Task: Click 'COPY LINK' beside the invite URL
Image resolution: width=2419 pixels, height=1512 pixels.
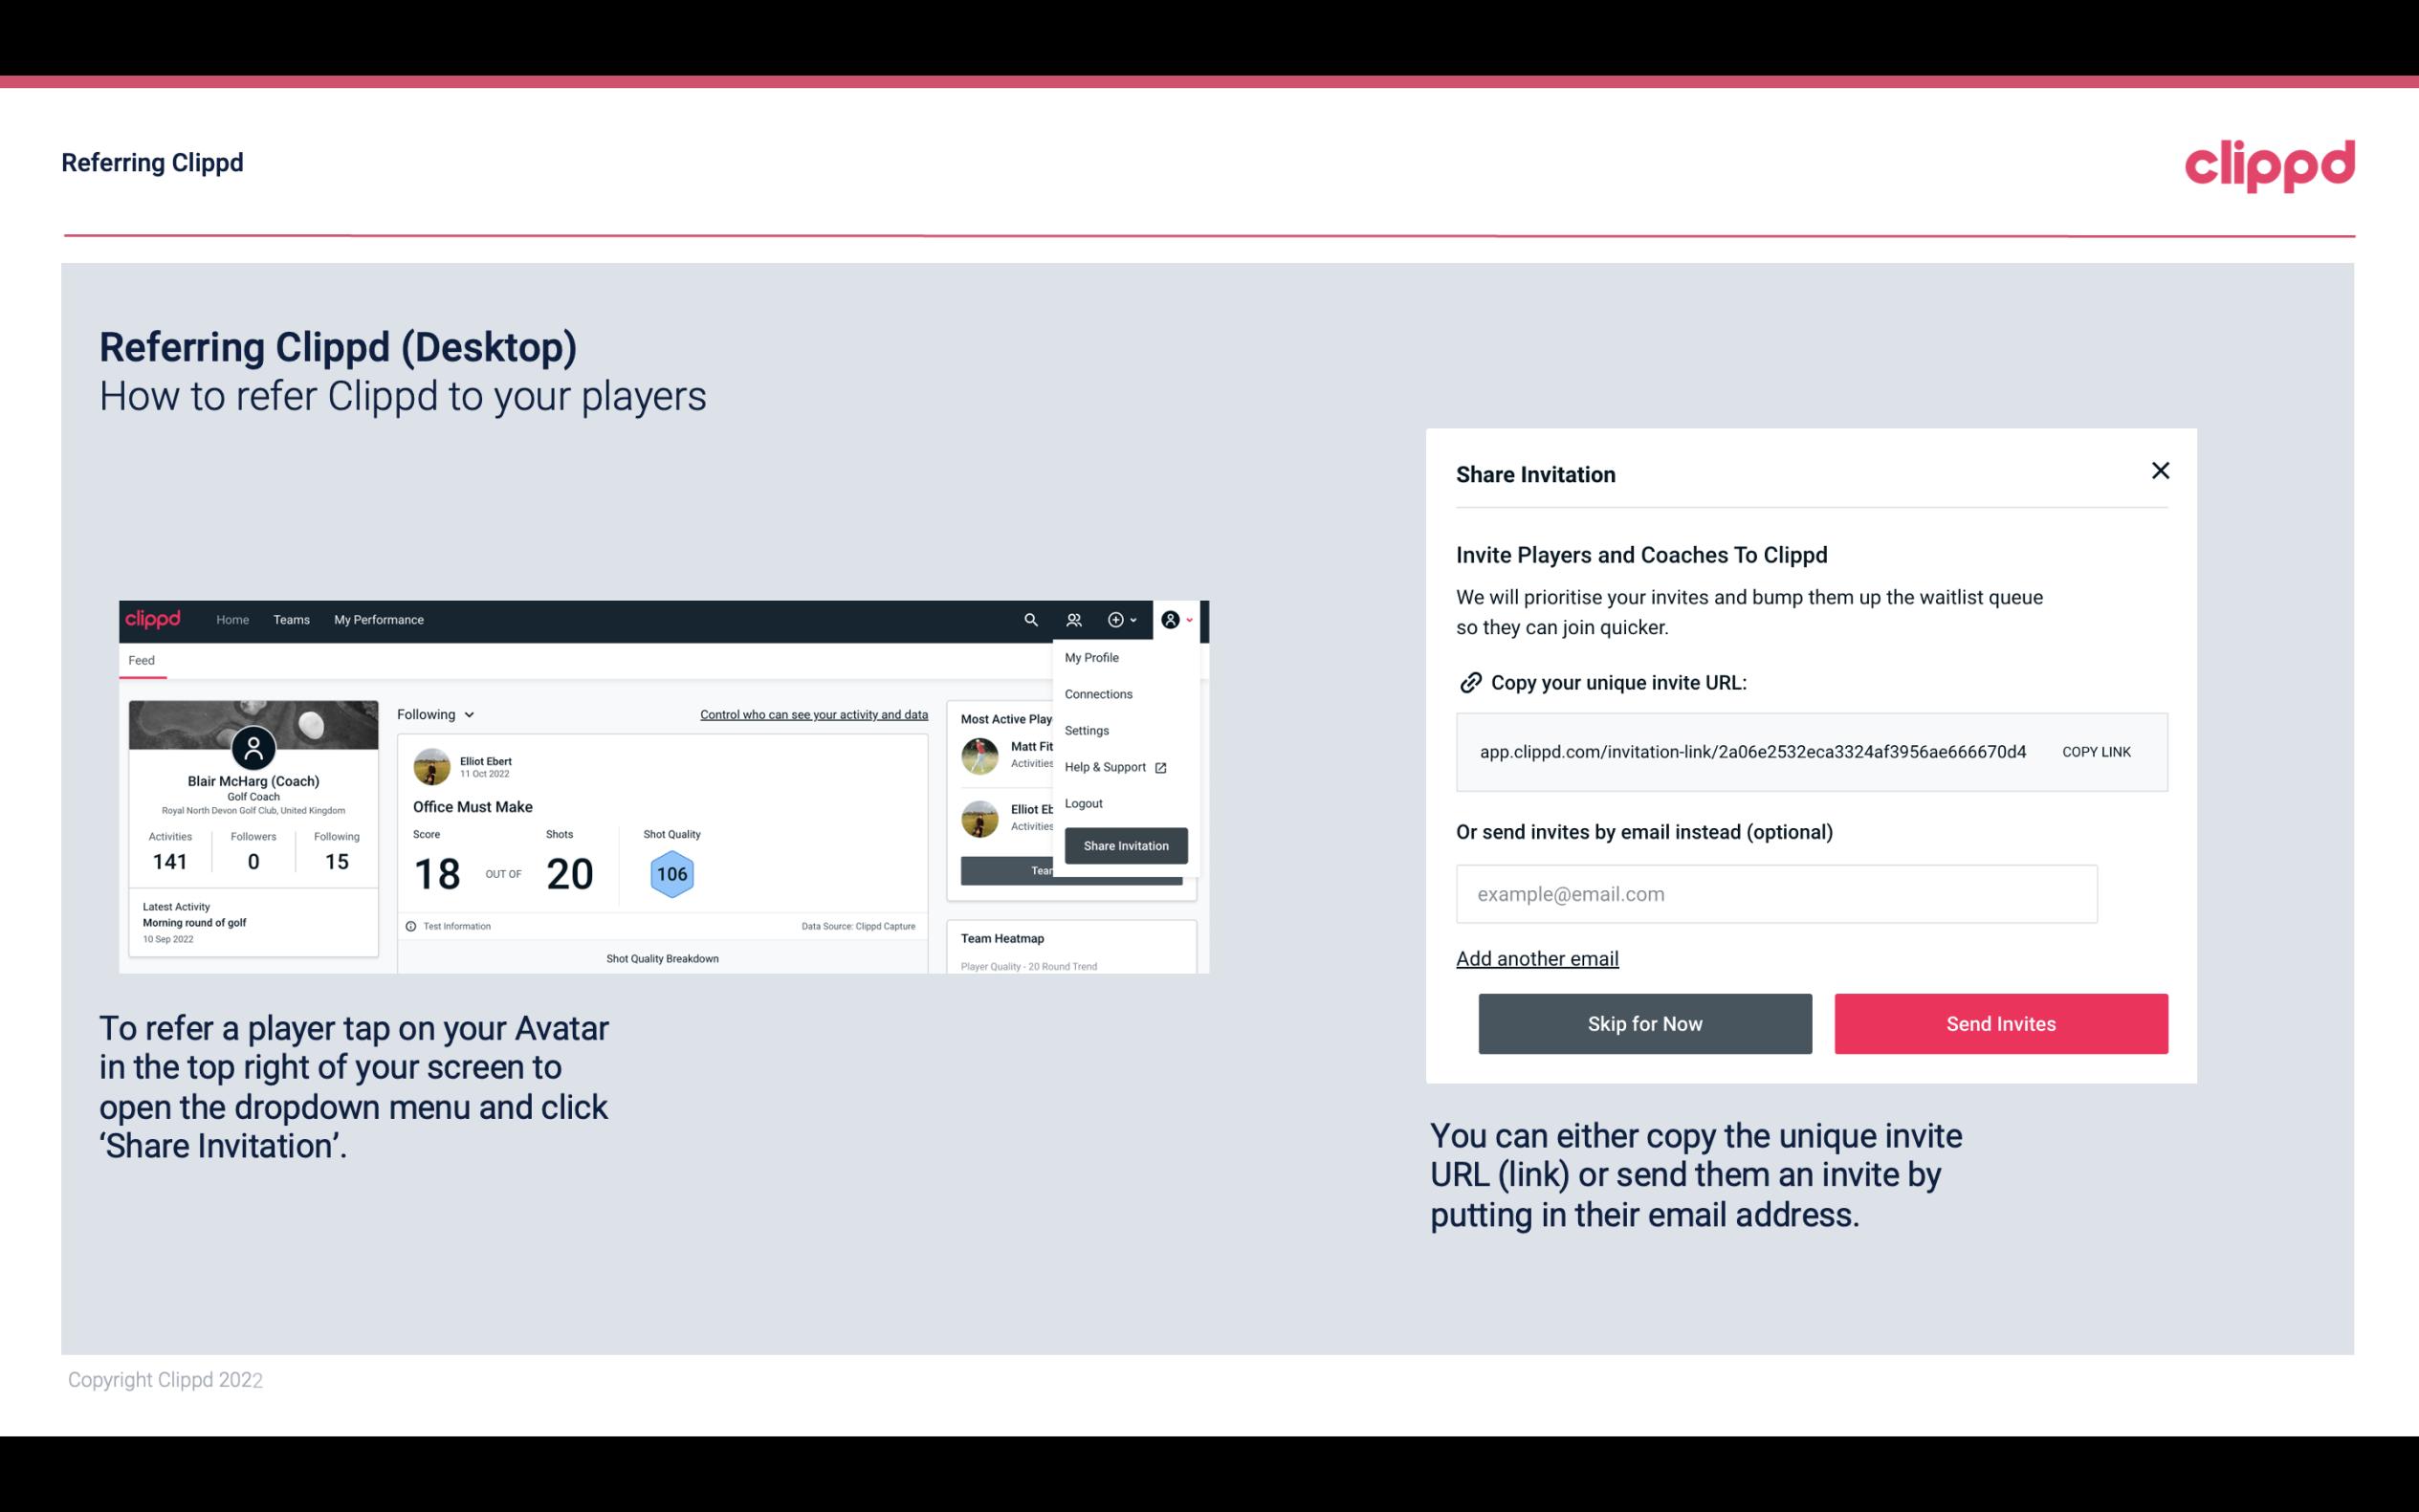Action: pos(2095,751)
